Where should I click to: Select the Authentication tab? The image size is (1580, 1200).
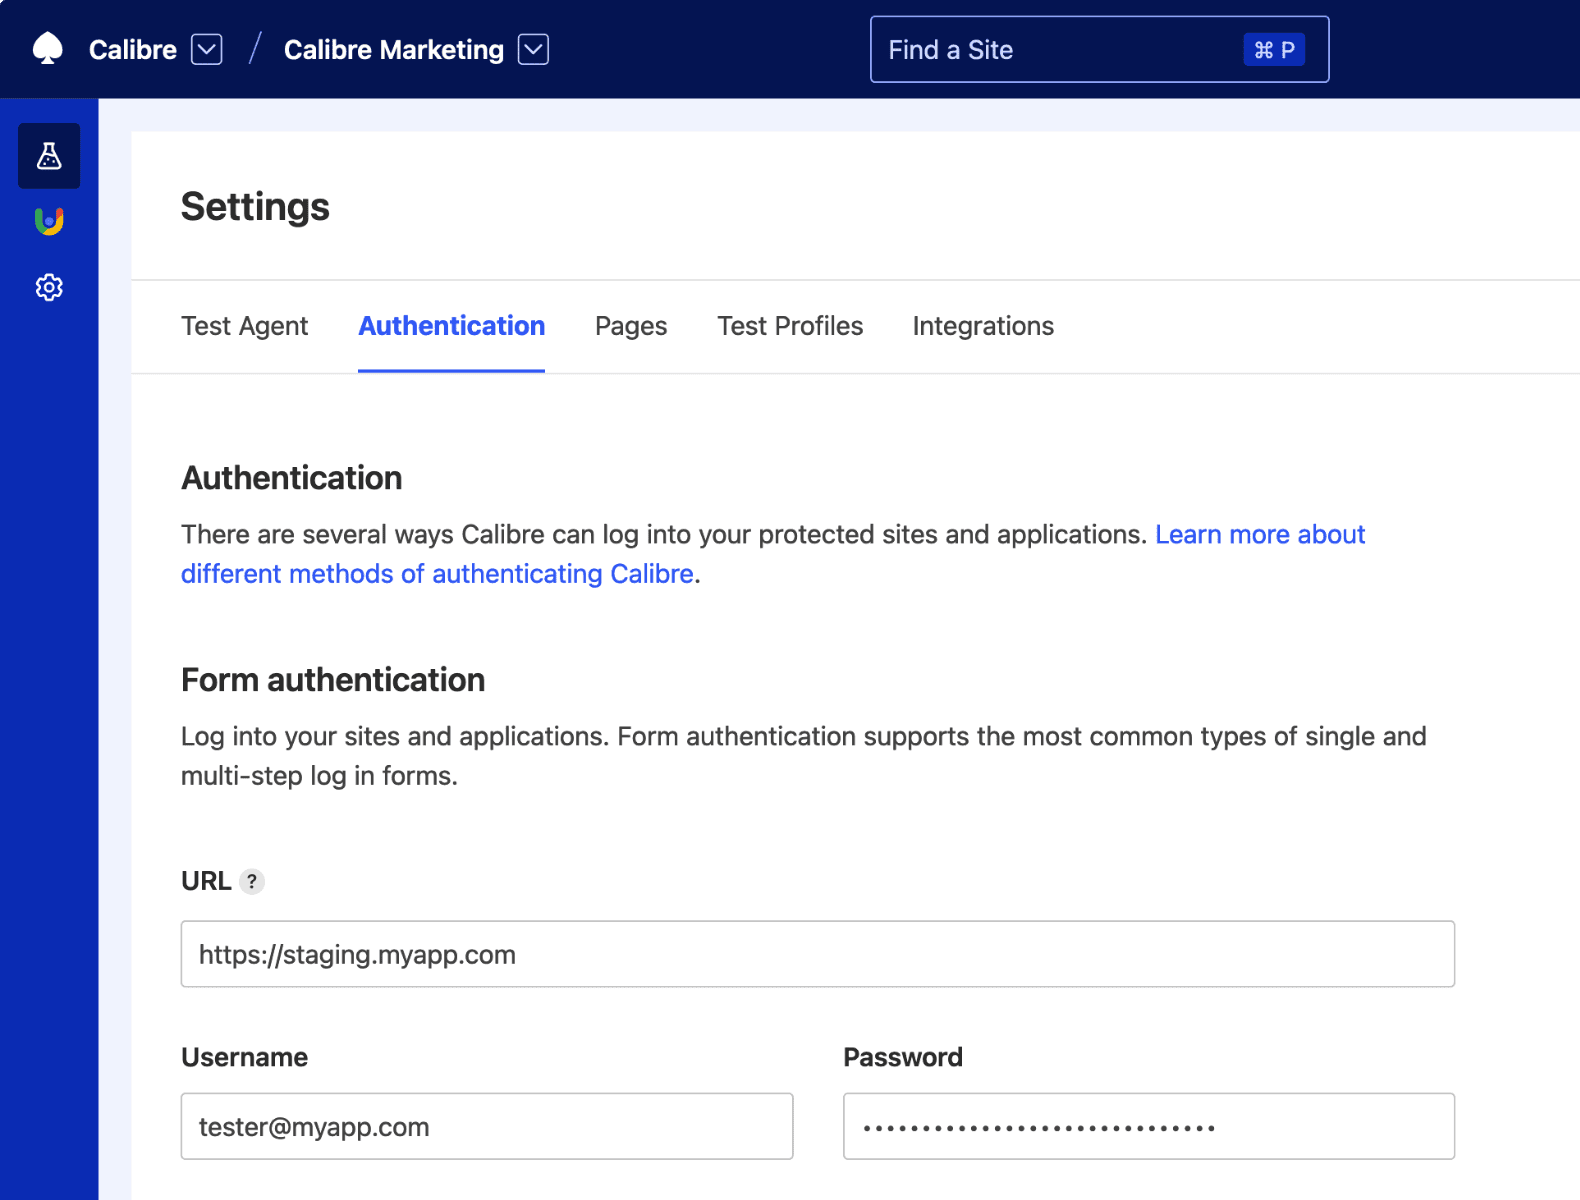point(451,326)
